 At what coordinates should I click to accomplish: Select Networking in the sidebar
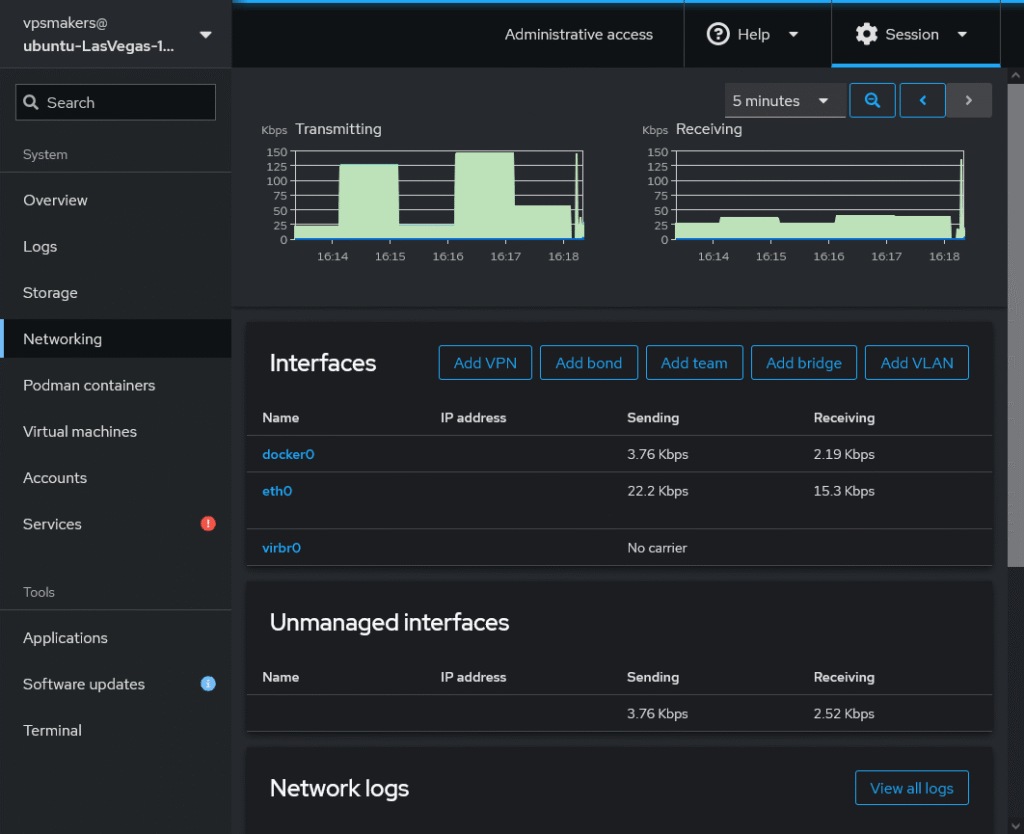pos(116,339)
